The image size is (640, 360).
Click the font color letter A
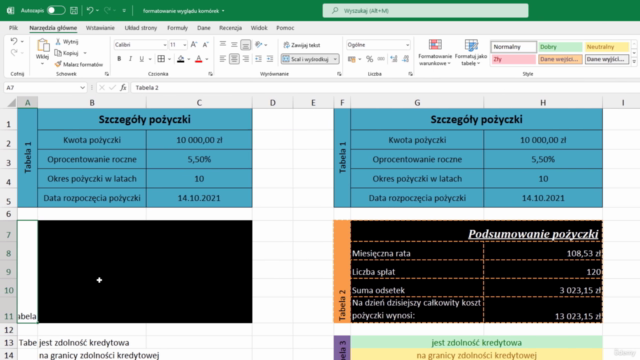tap(198, 59)
